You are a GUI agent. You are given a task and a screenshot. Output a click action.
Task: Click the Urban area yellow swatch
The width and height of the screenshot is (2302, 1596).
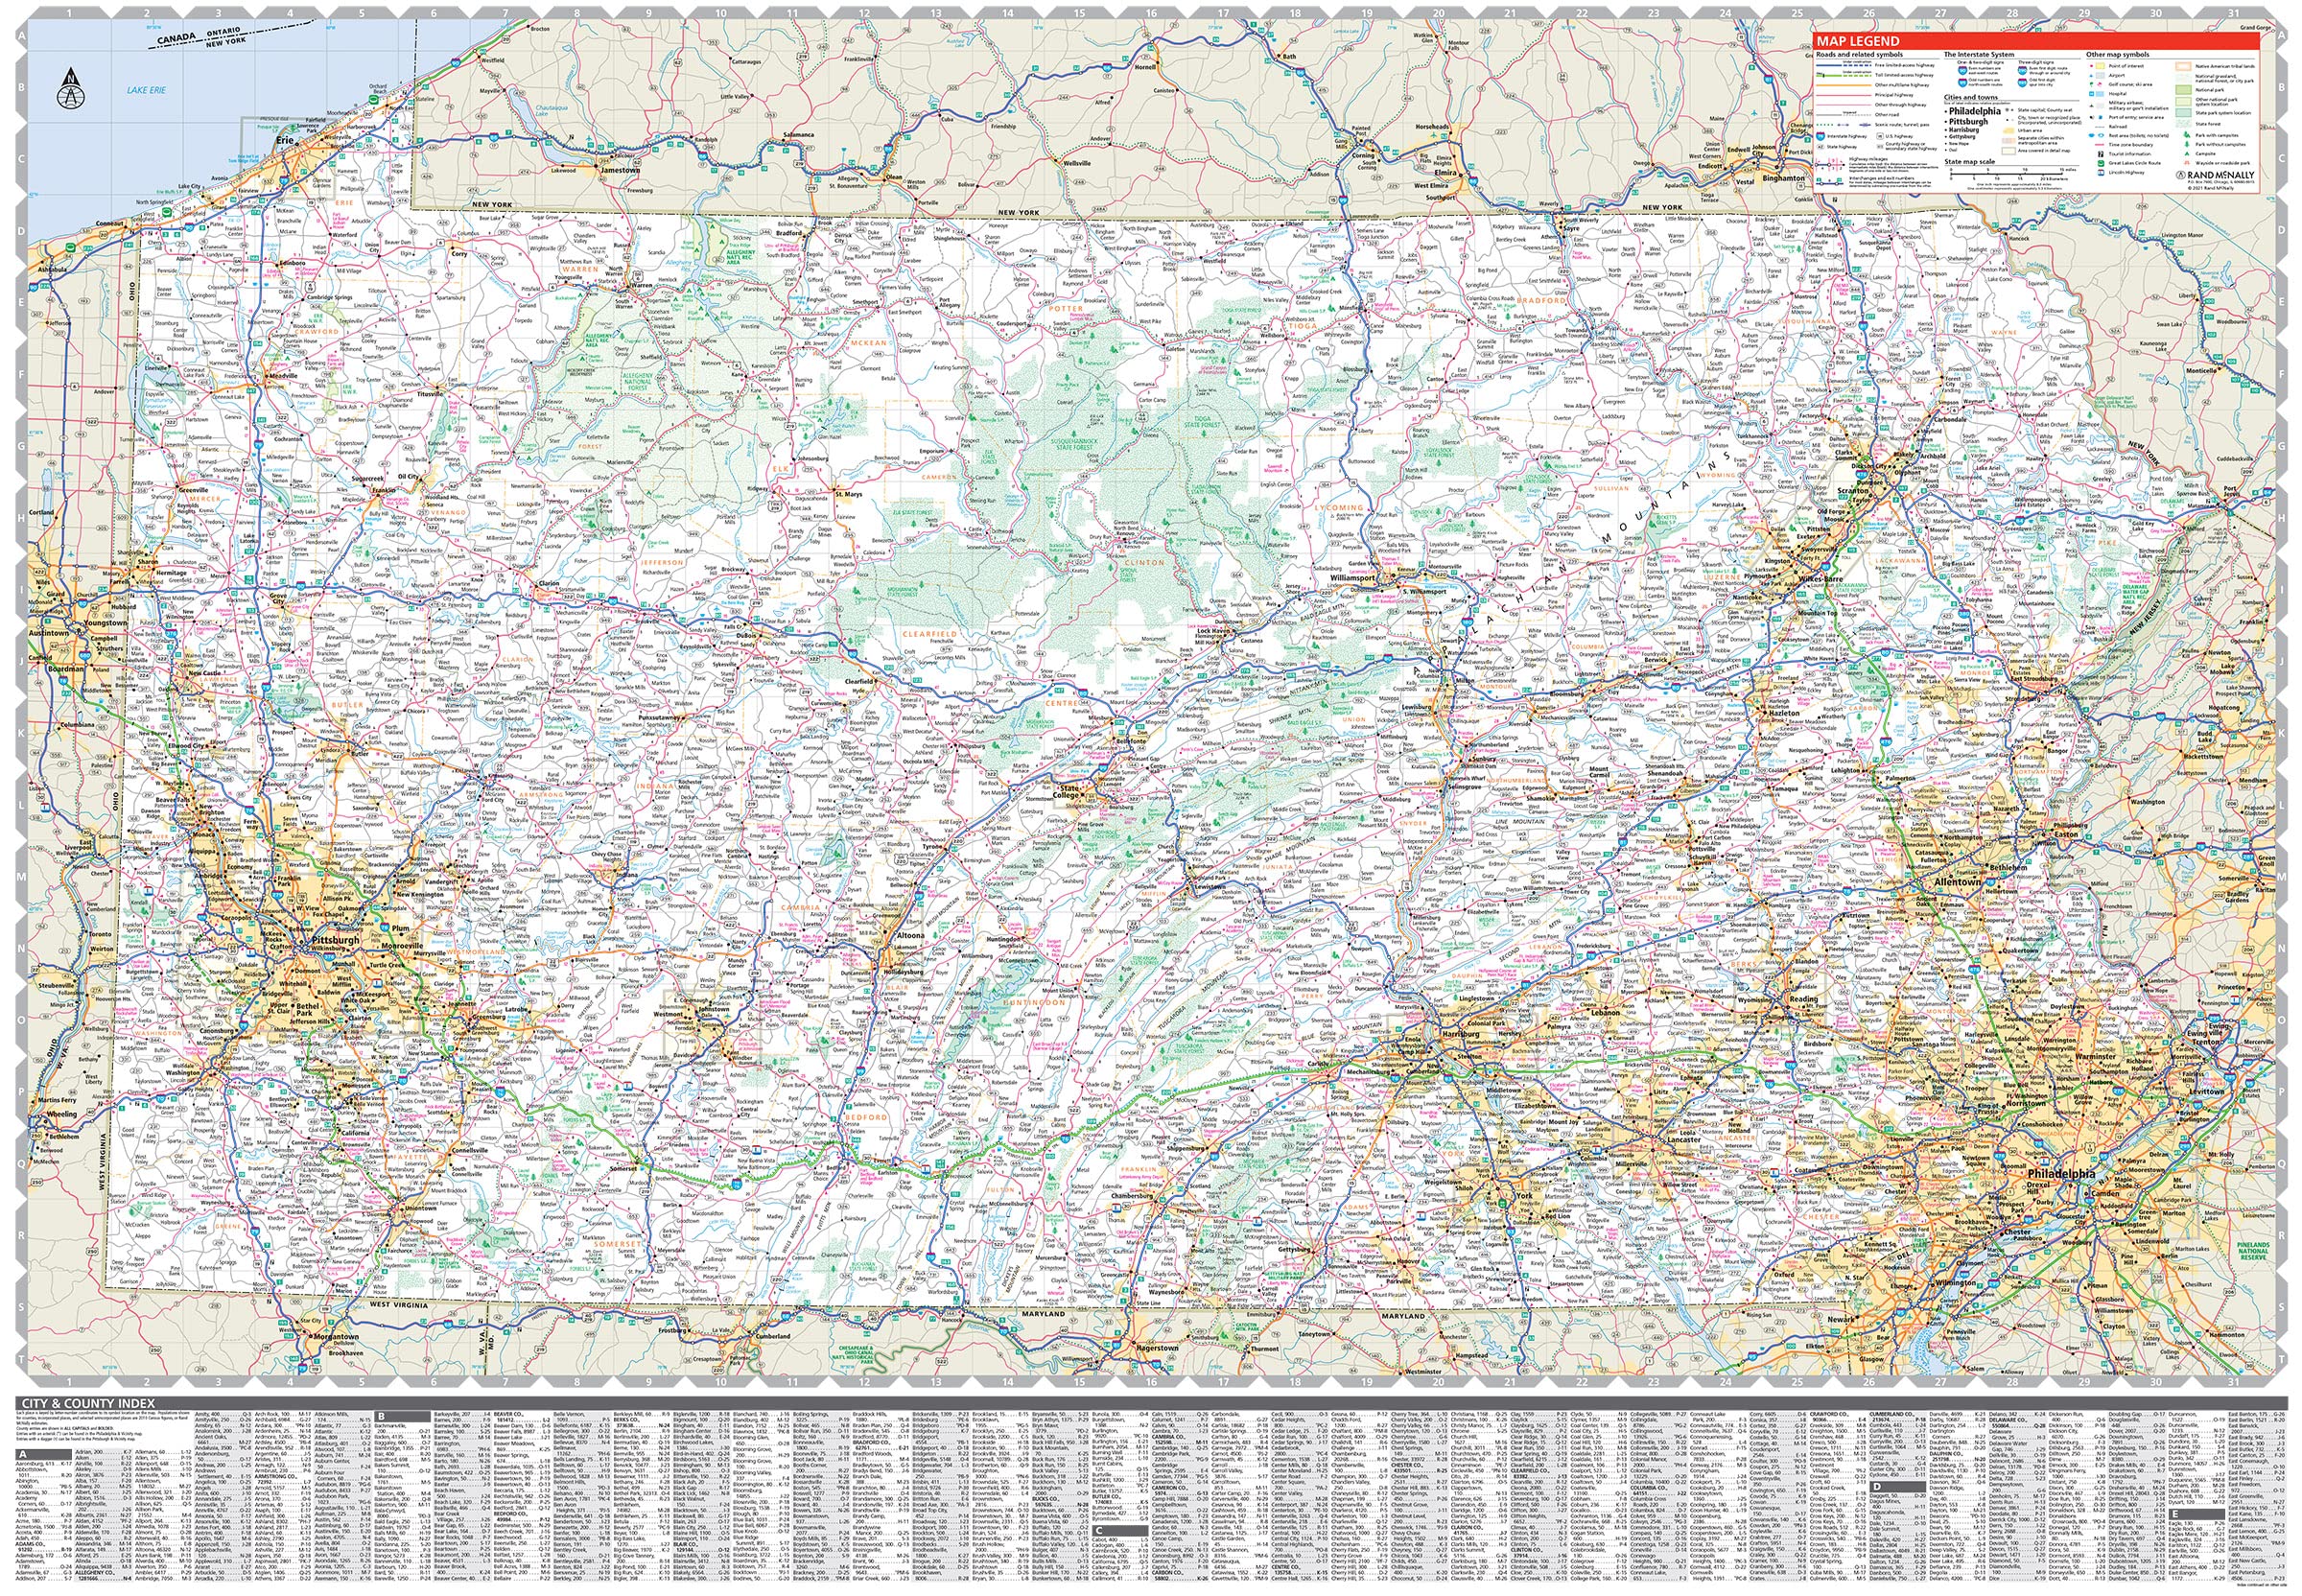point(2009,131)
